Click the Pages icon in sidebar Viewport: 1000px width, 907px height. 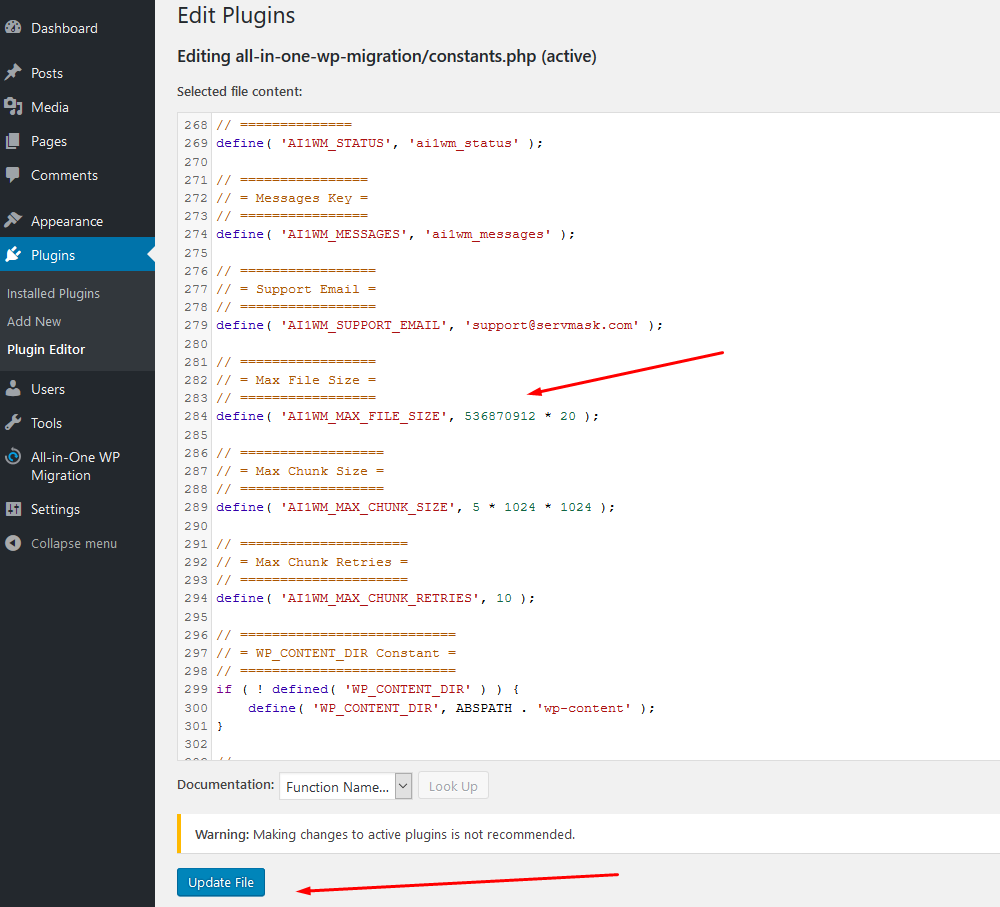pyautogui.click(x=13, y=141)
